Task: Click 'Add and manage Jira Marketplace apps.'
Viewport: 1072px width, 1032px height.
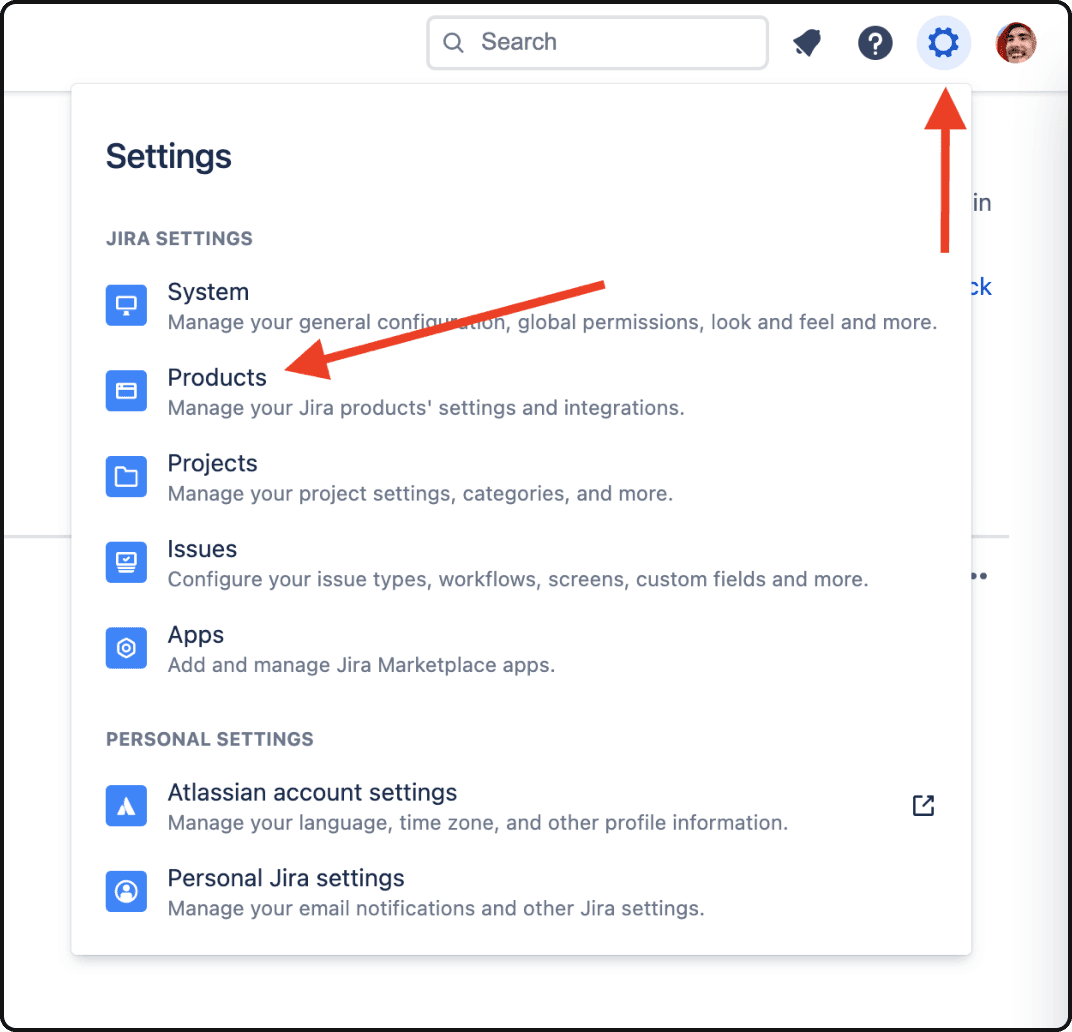Action: [362, 665]
